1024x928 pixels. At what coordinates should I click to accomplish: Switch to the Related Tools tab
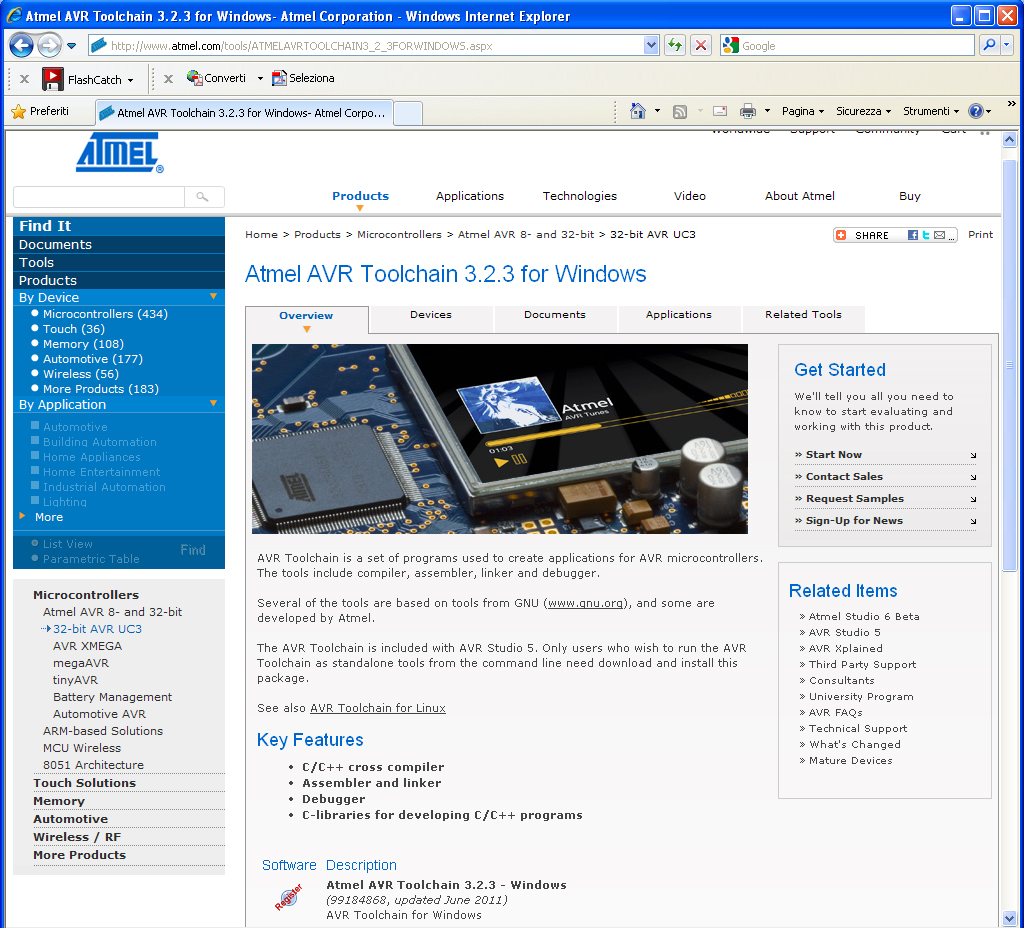tap(803, 315)
